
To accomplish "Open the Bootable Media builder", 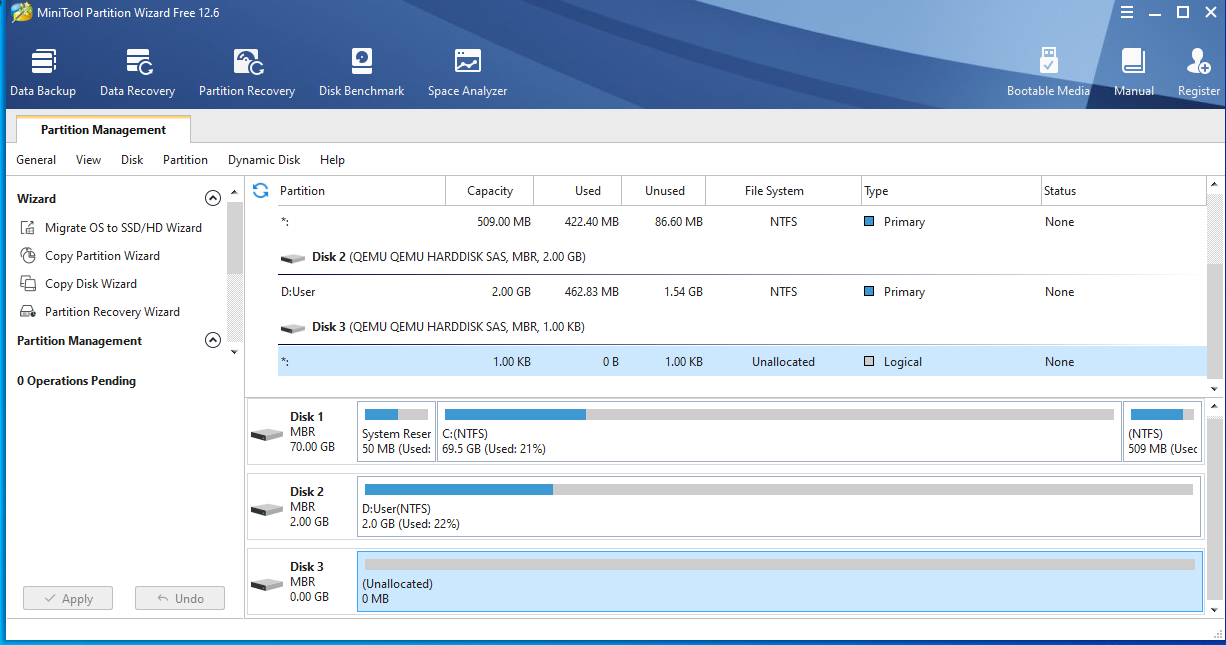I will tap(1048, 73).
